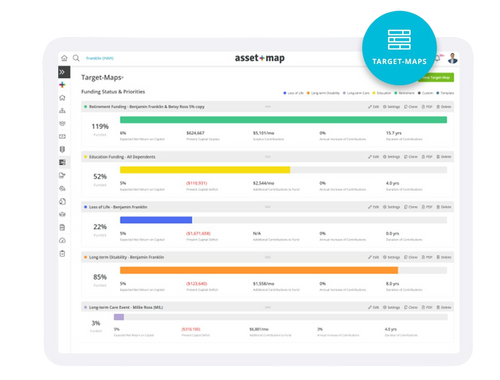Open the cash/money icon in sidebar
This screenshot has height=380, width=500.
[62, 136]
